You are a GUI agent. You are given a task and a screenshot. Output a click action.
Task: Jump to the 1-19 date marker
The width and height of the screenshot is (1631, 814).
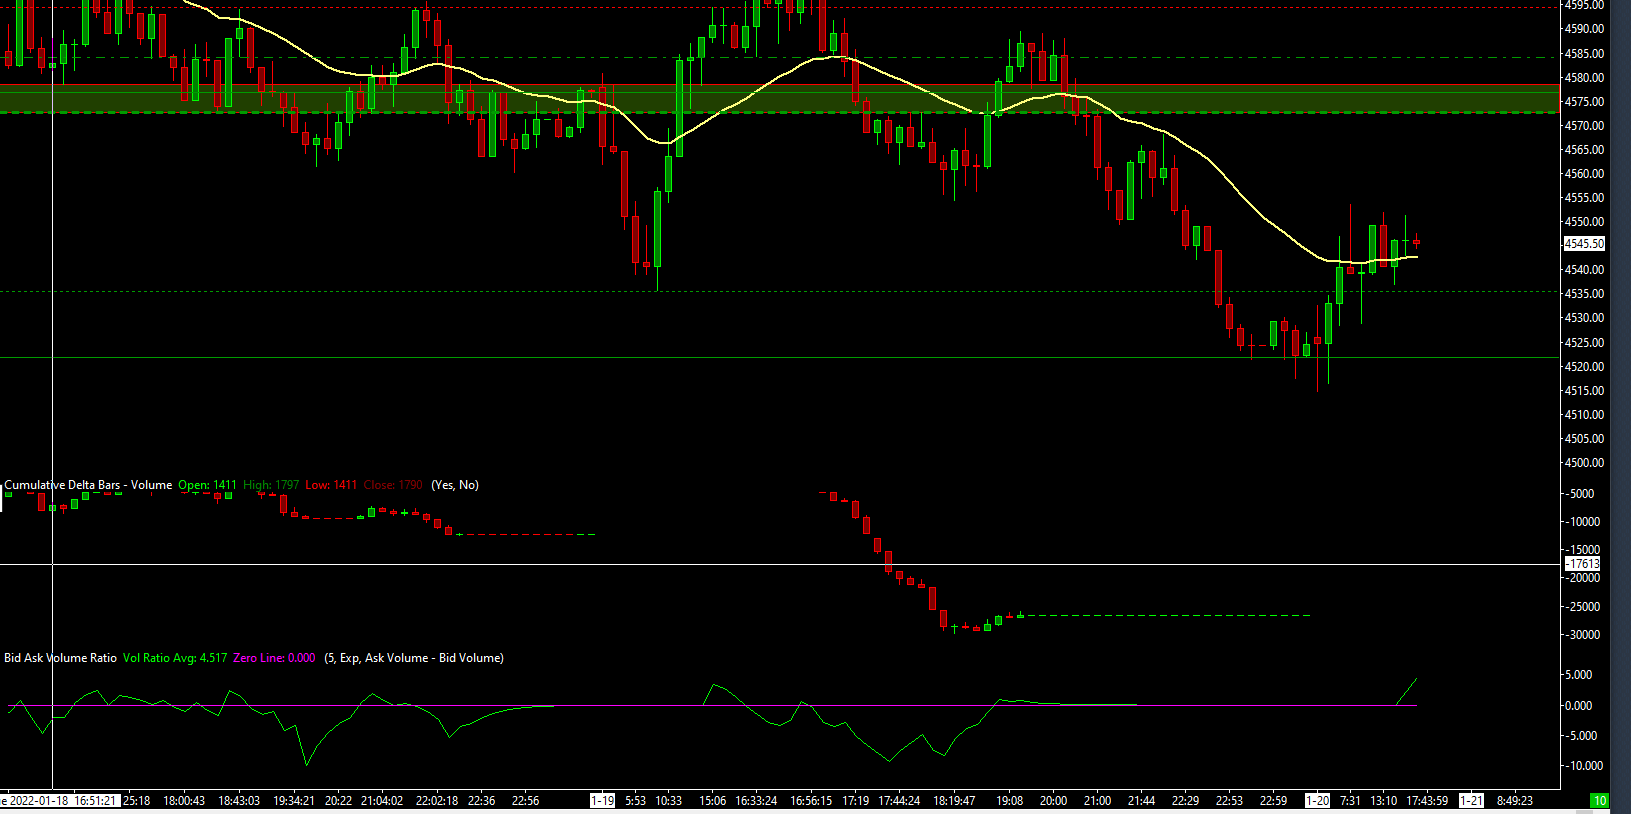coord(602,801)
